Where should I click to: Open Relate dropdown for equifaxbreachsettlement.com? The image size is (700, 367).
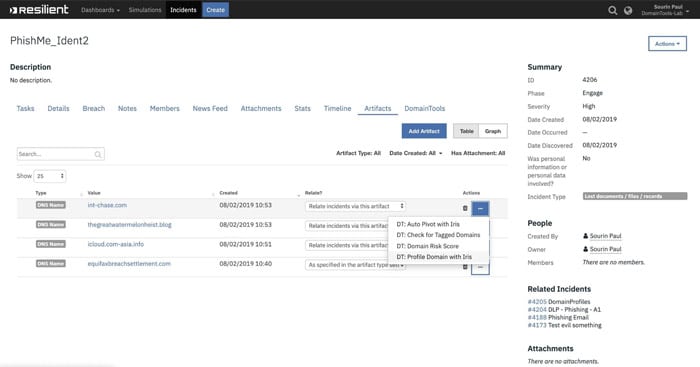point(355,265)
